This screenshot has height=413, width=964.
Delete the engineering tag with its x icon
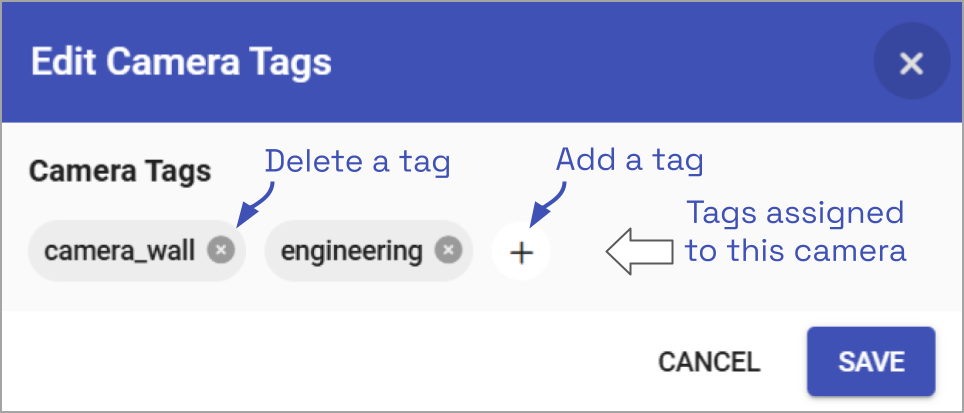(x=449, y=251)
